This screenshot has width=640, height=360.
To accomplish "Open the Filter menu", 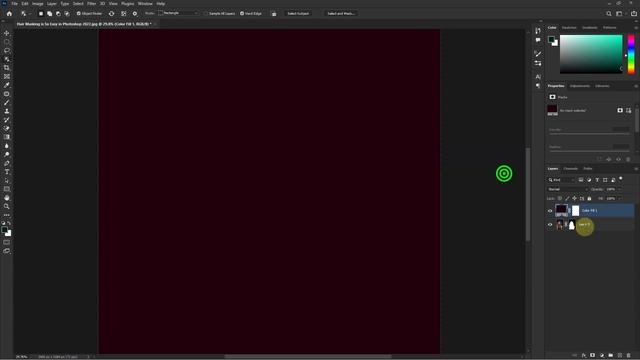I will 91,4.
